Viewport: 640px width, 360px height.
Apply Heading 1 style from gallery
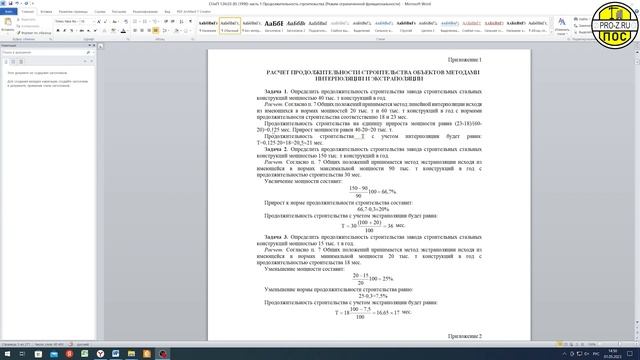274,25
